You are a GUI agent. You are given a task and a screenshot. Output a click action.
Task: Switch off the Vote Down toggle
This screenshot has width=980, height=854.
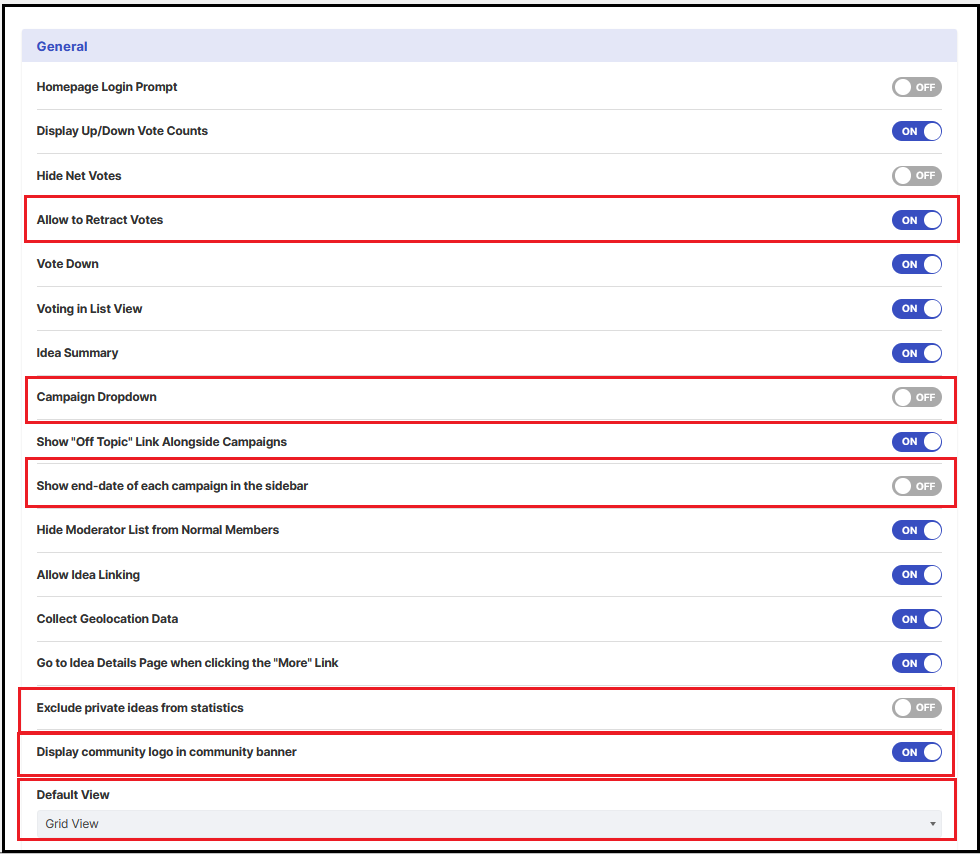916,264
